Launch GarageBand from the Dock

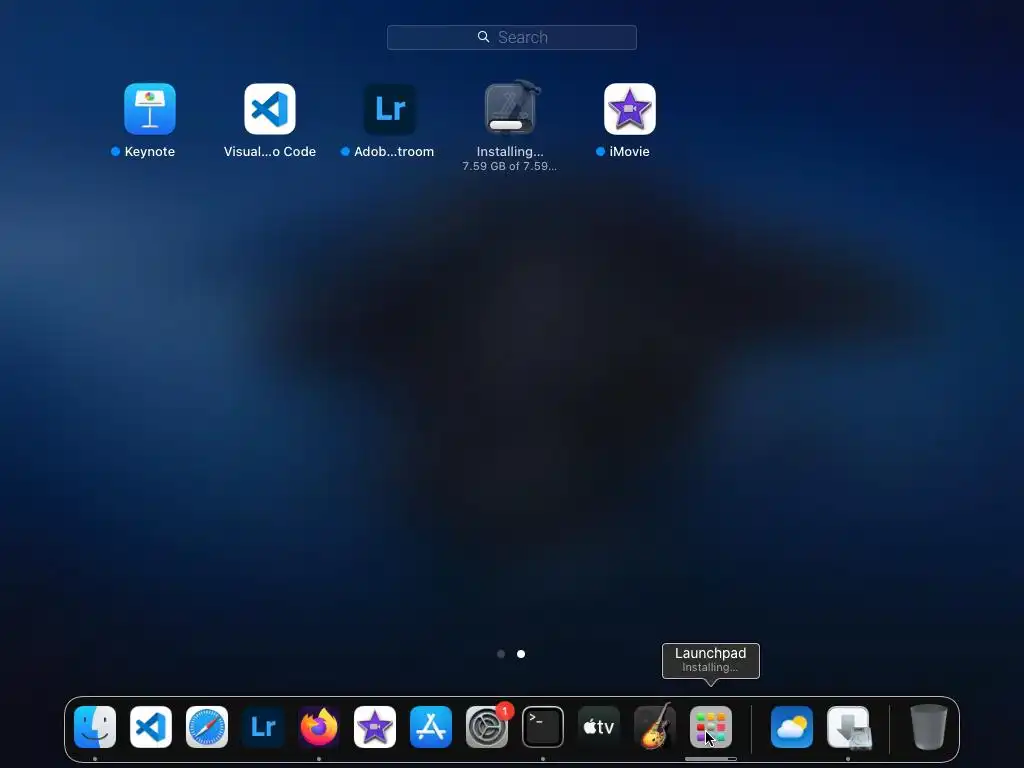(655, 726)
